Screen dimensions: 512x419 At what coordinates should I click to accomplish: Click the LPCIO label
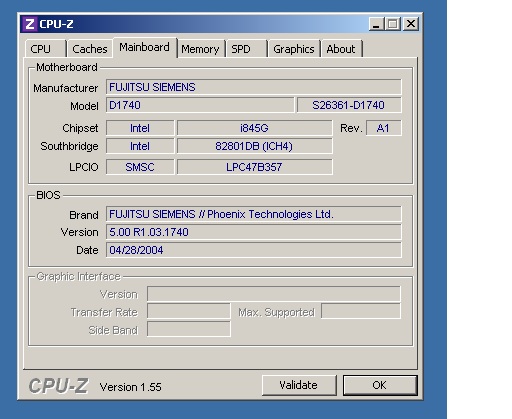coord(84,167)
